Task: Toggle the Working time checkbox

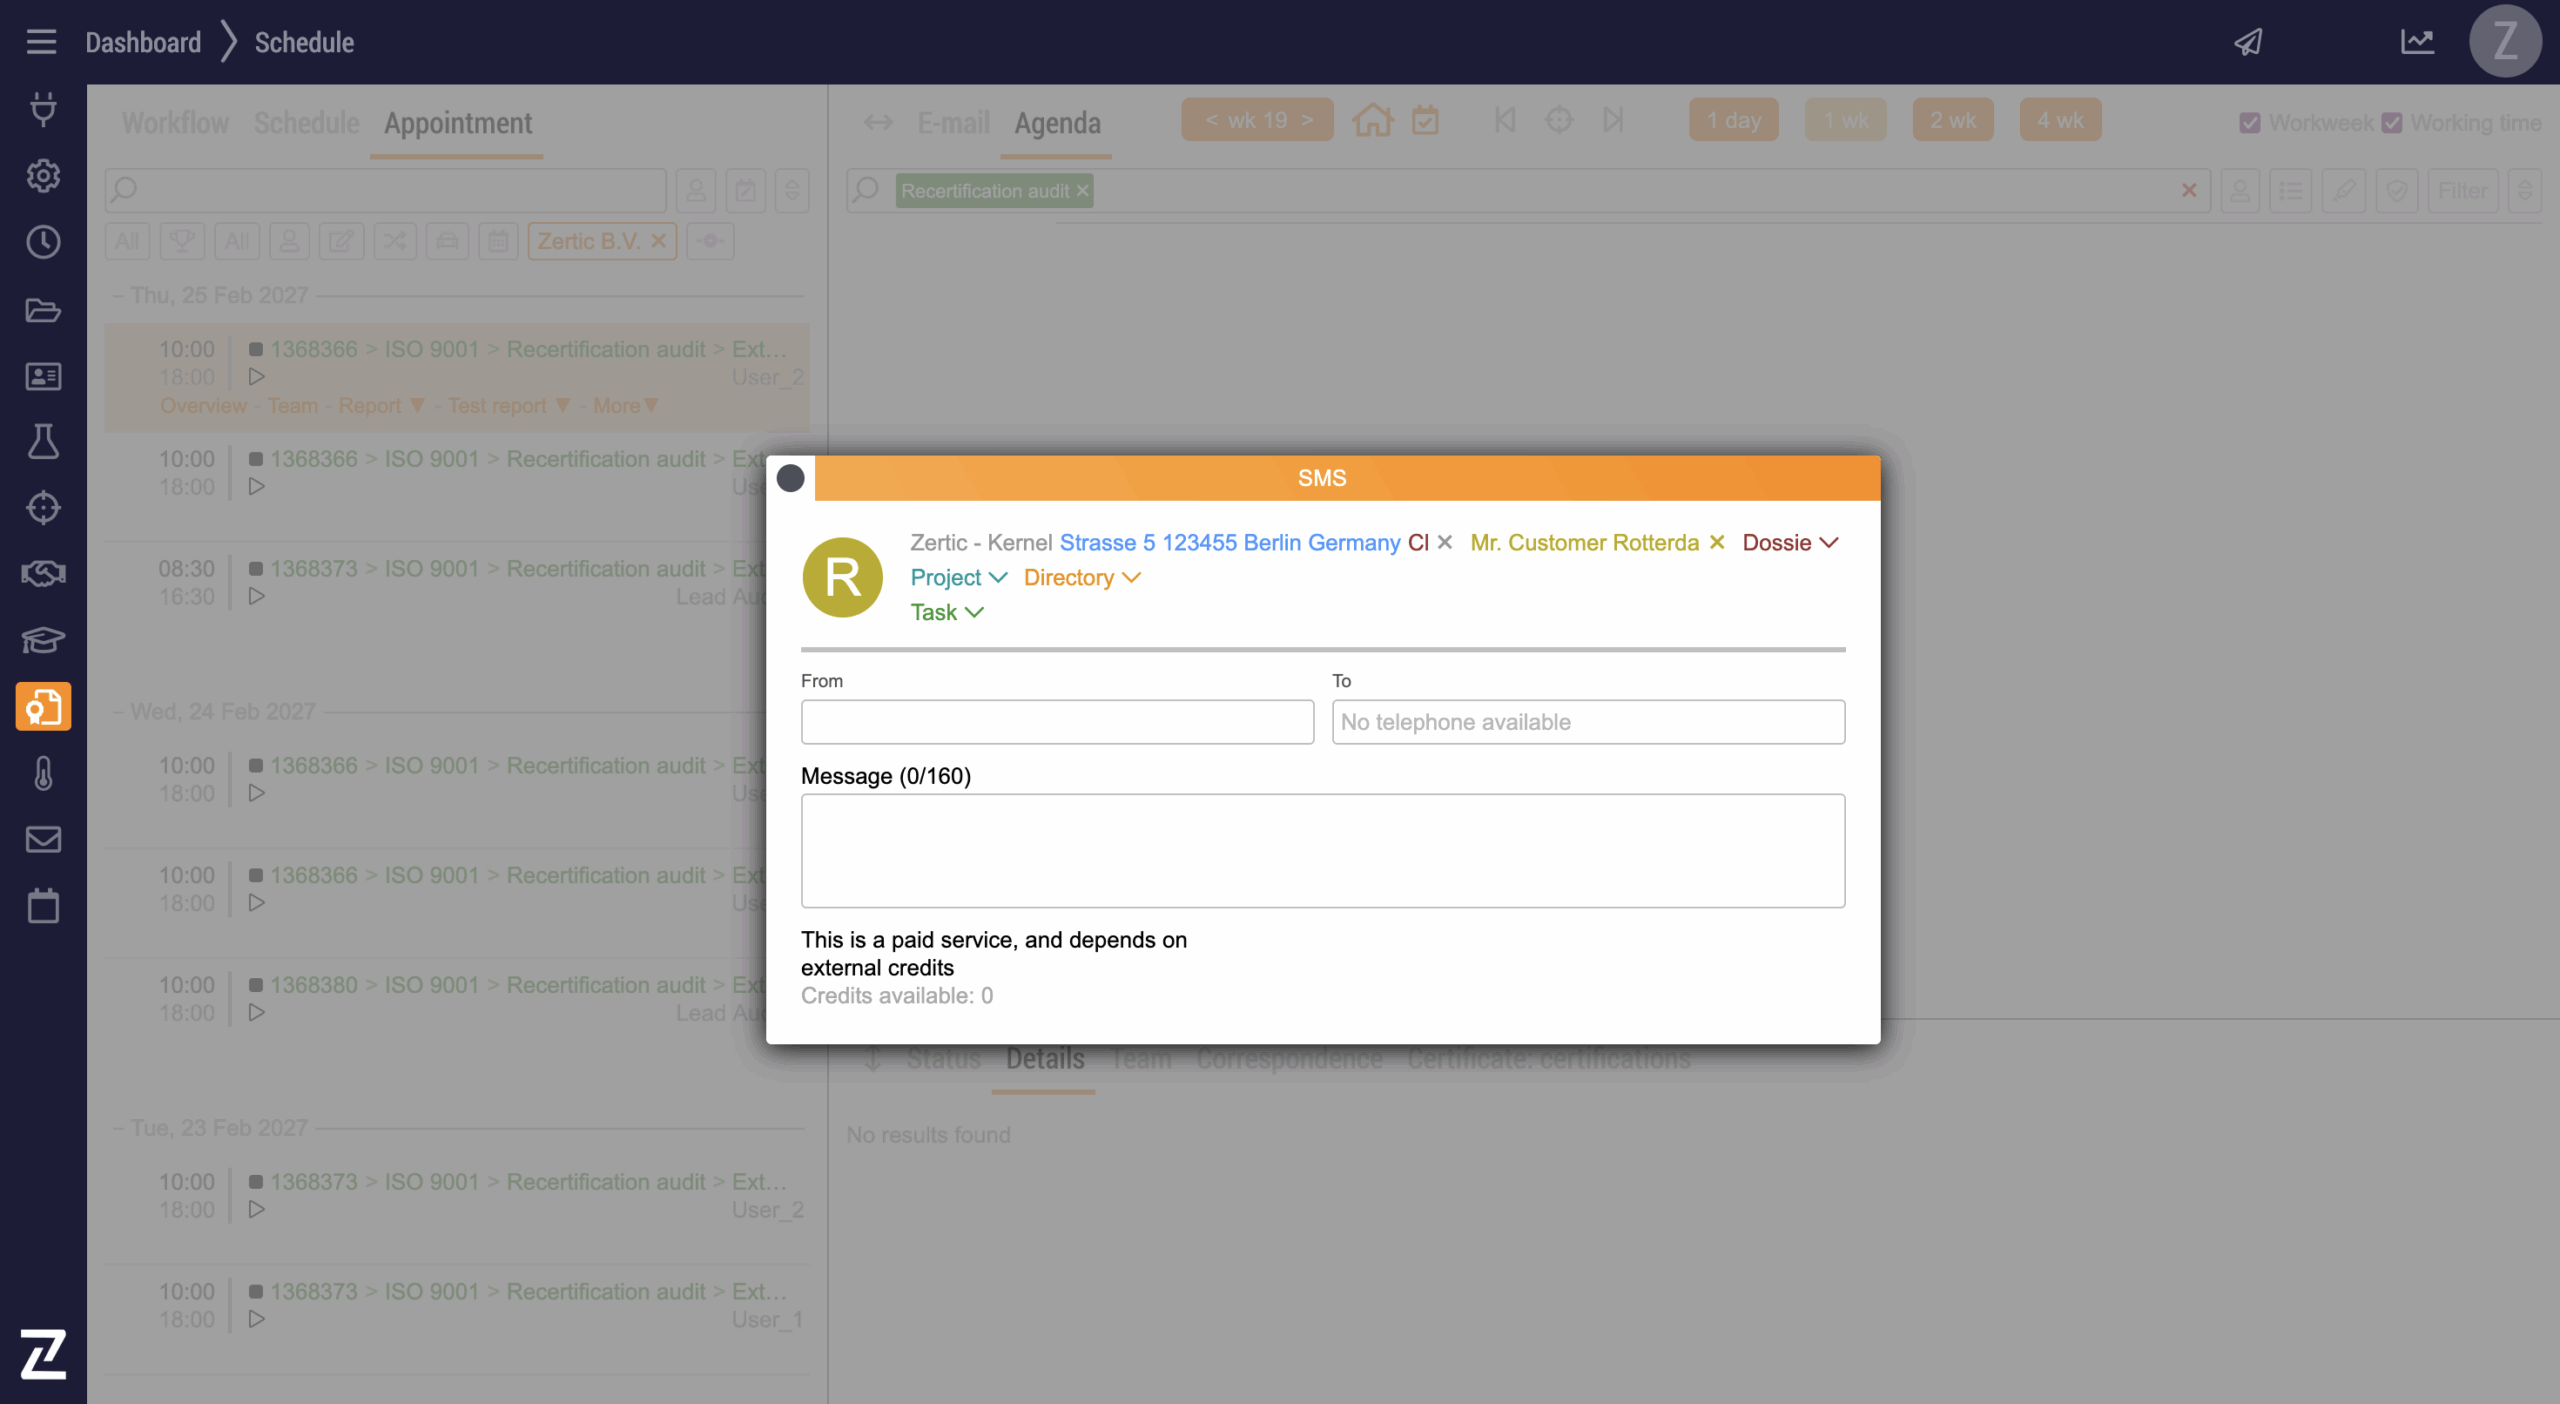Action: (2392, 123)
